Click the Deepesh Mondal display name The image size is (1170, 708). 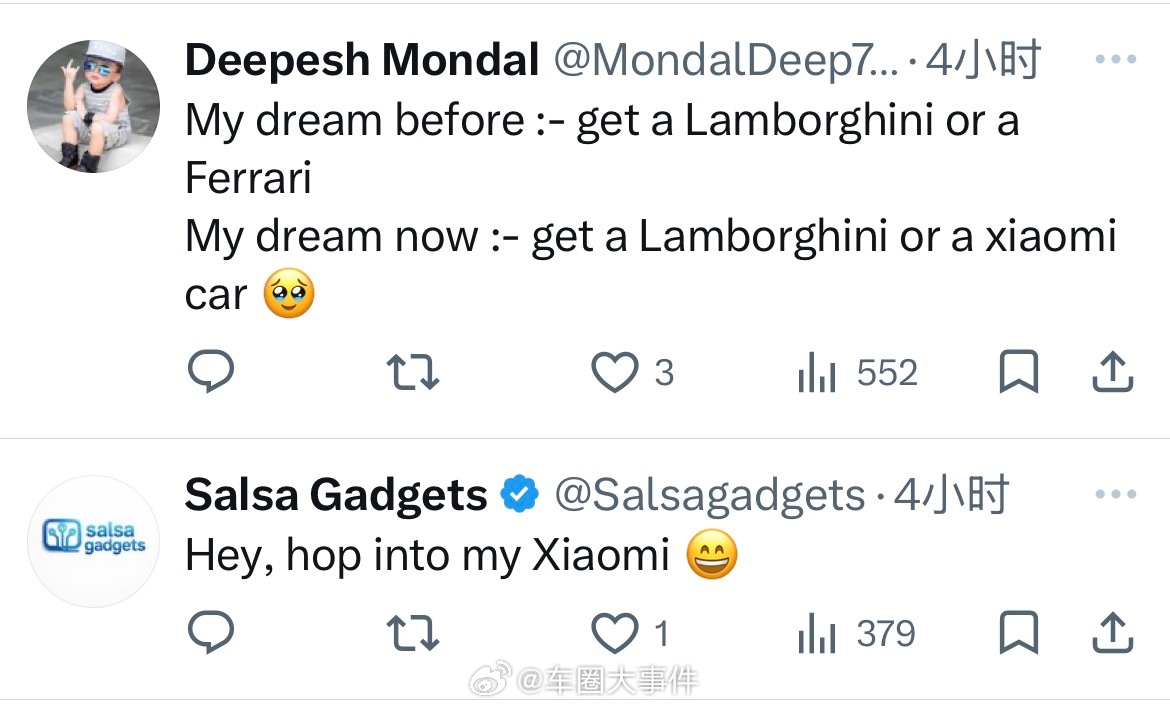[x=362, y=61]
